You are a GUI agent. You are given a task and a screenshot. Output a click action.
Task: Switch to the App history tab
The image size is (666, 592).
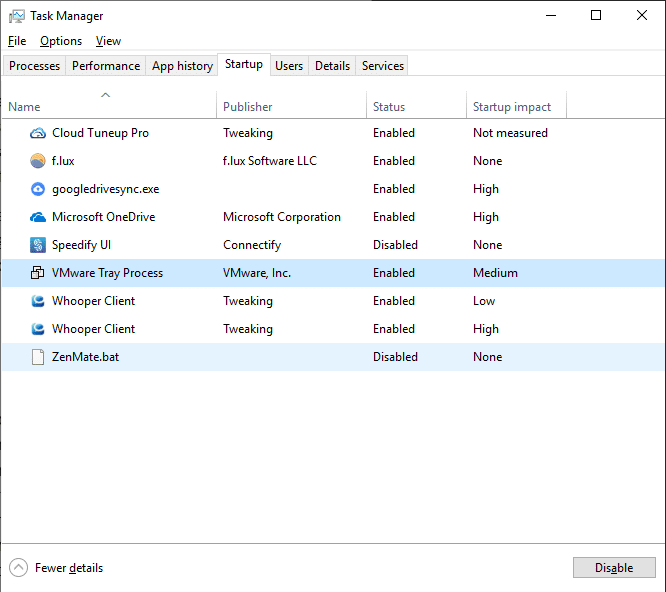point(182,66)
